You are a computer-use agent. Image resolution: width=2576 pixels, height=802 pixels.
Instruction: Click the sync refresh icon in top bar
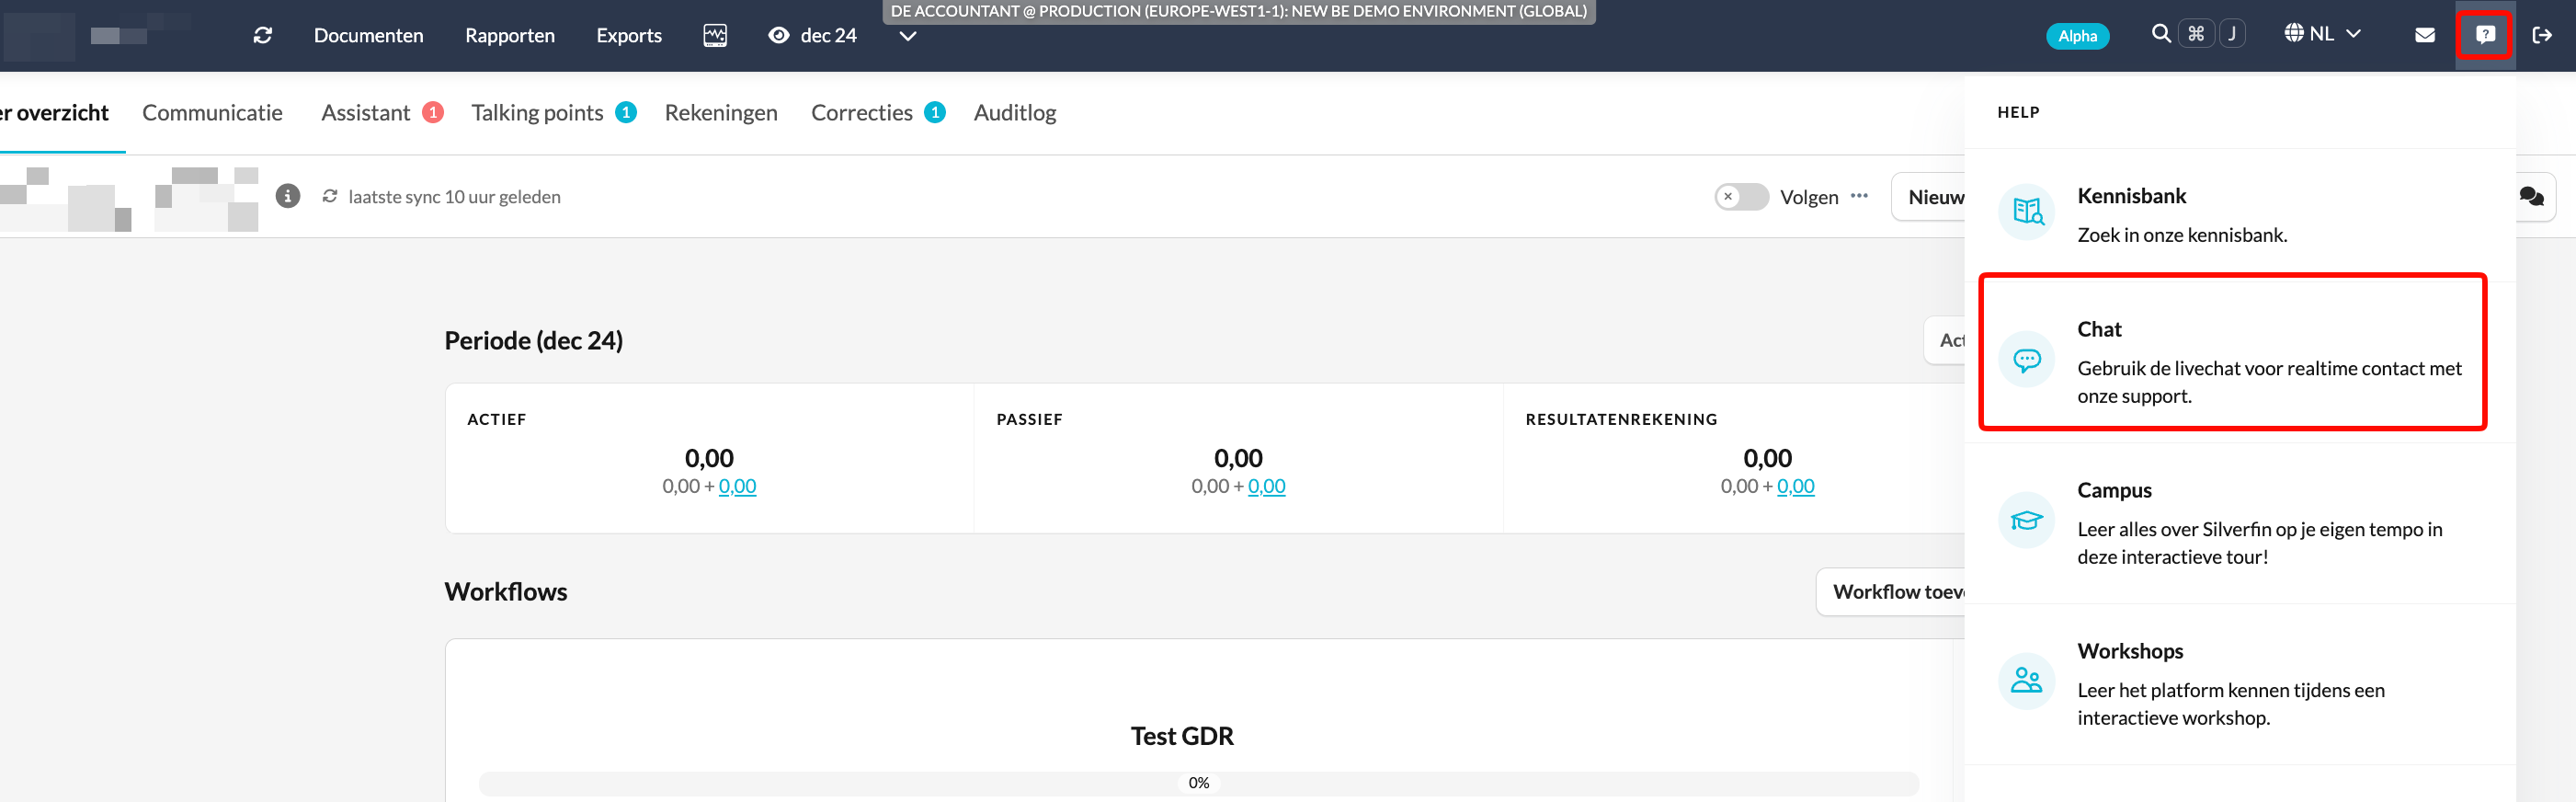(263, 35)
